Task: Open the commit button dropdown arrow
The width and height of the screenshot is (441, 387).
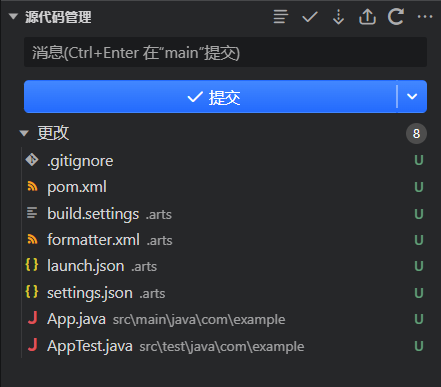Action: 412,97
